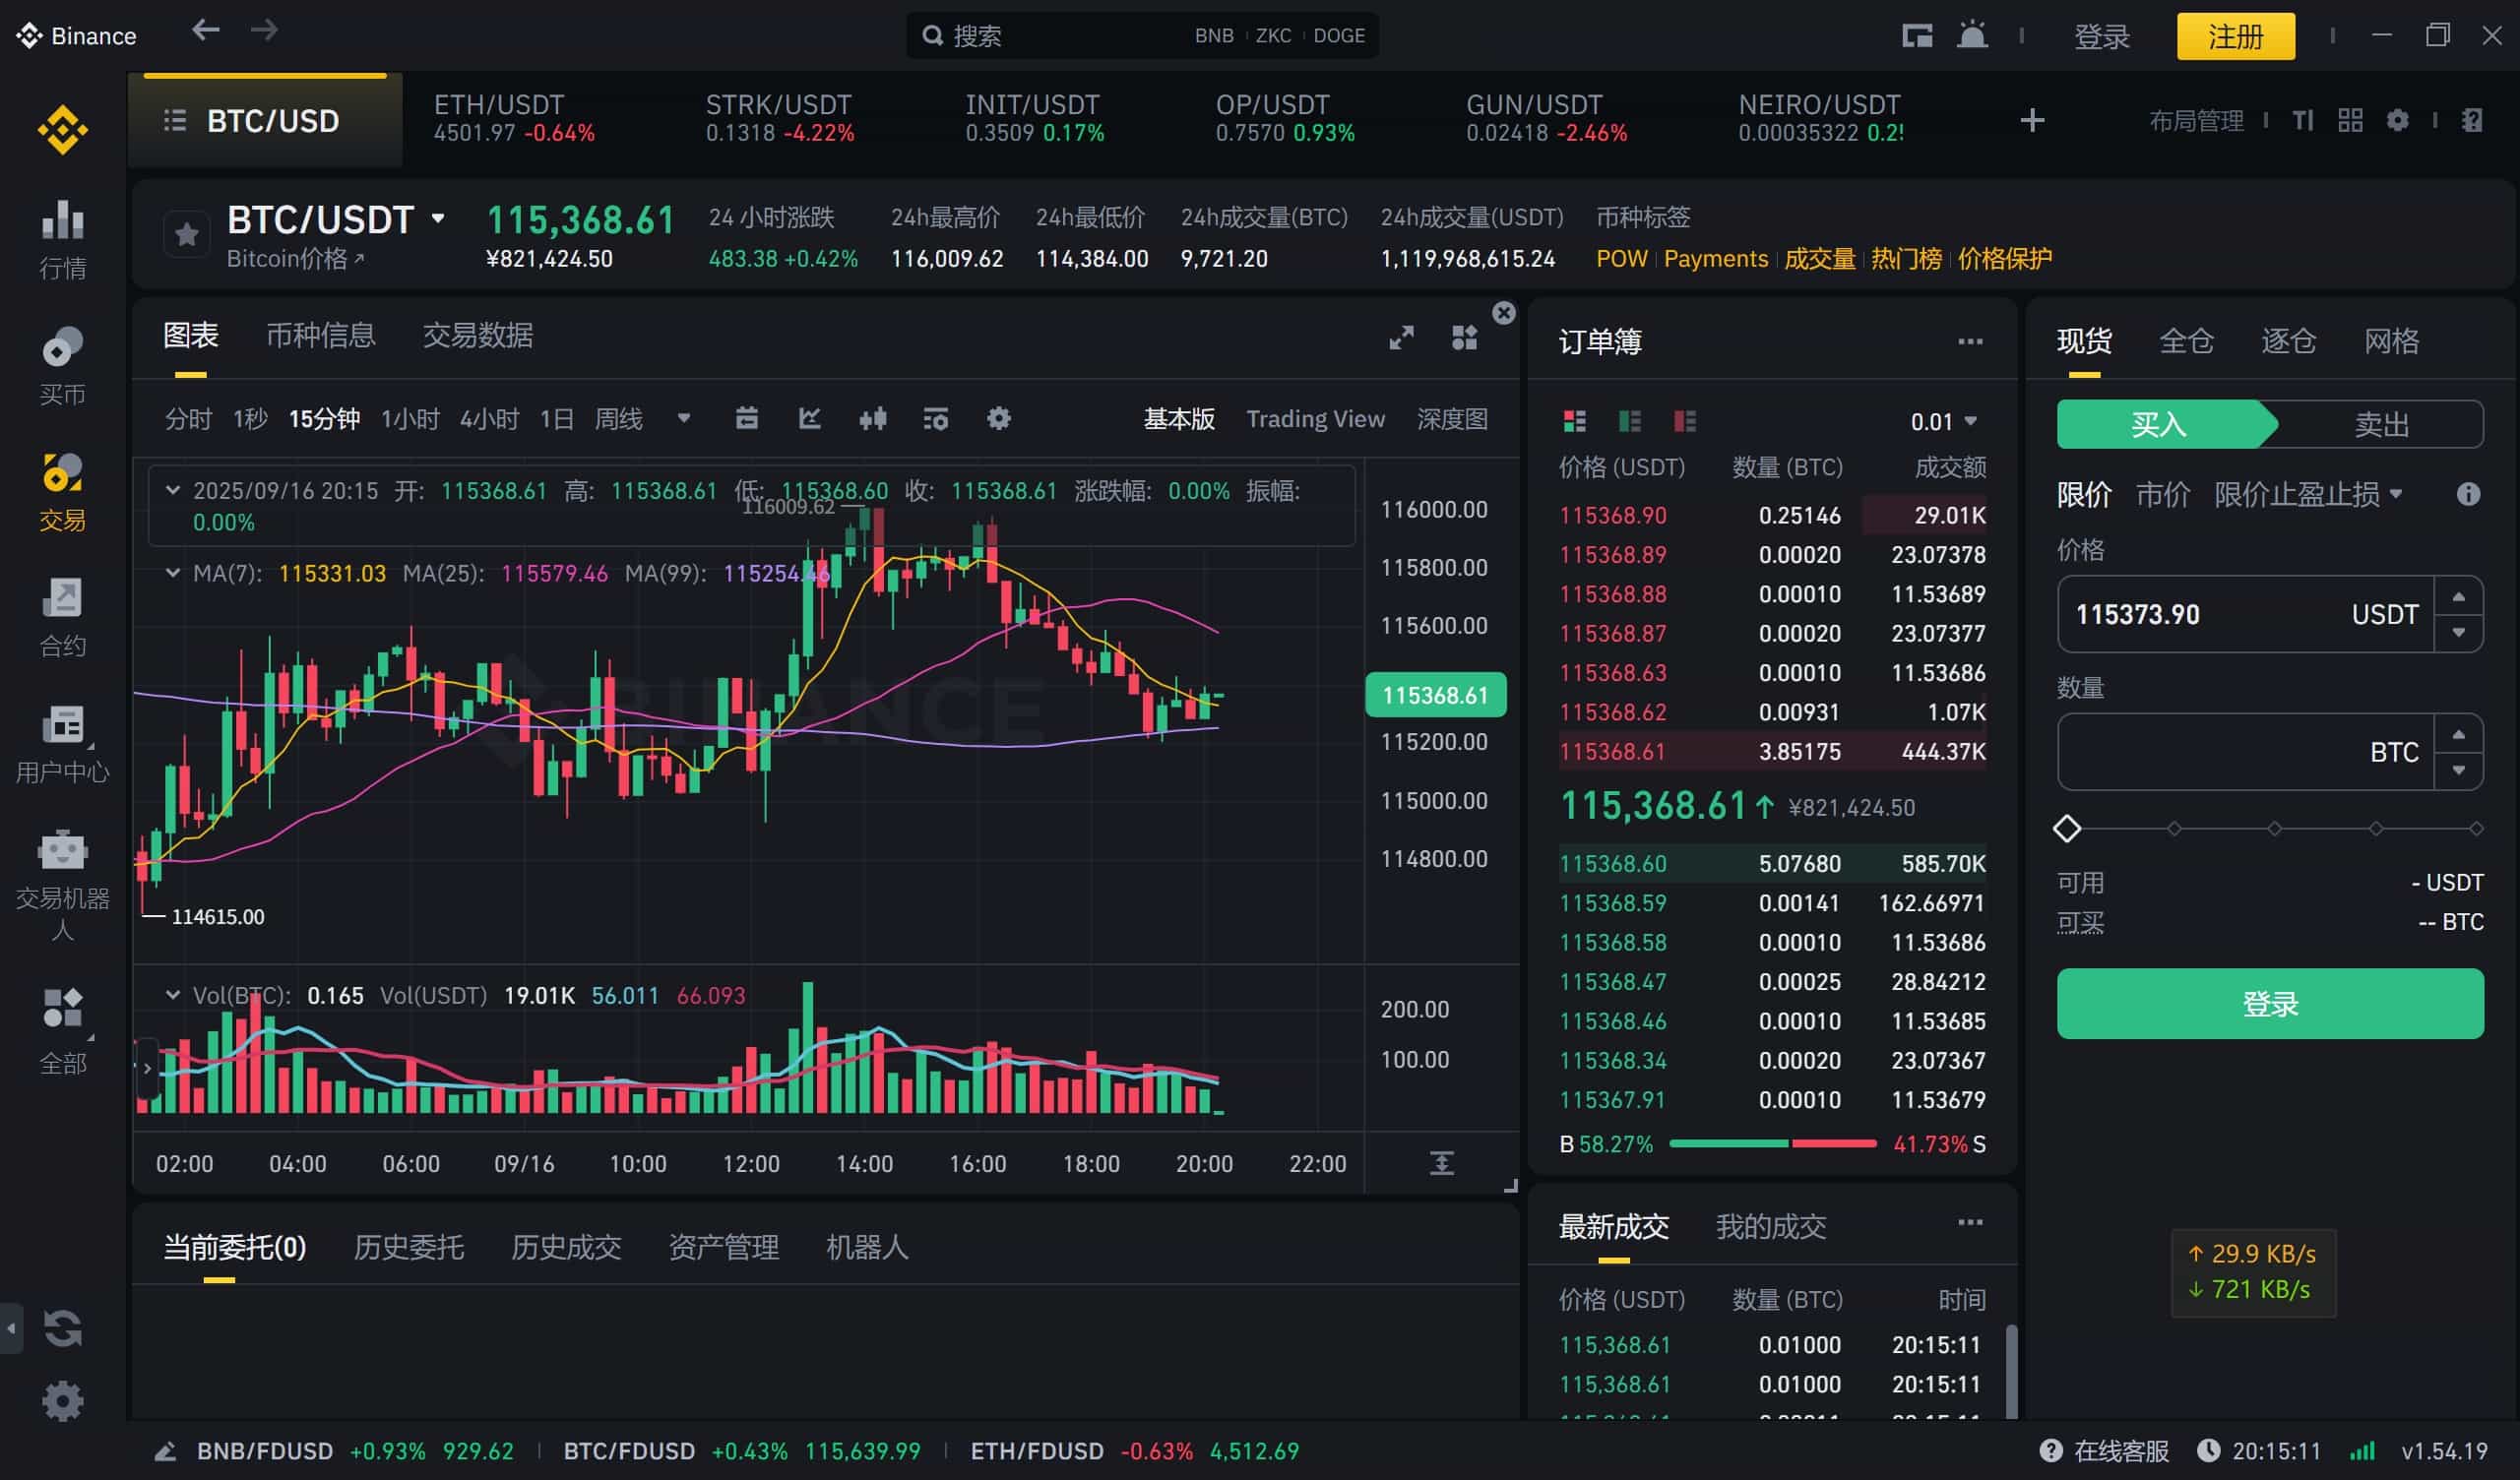This screenshot has width=2520, height=1480.
Task: Expand the BTC/USDT pair selector dropdown
Action: 438,218
